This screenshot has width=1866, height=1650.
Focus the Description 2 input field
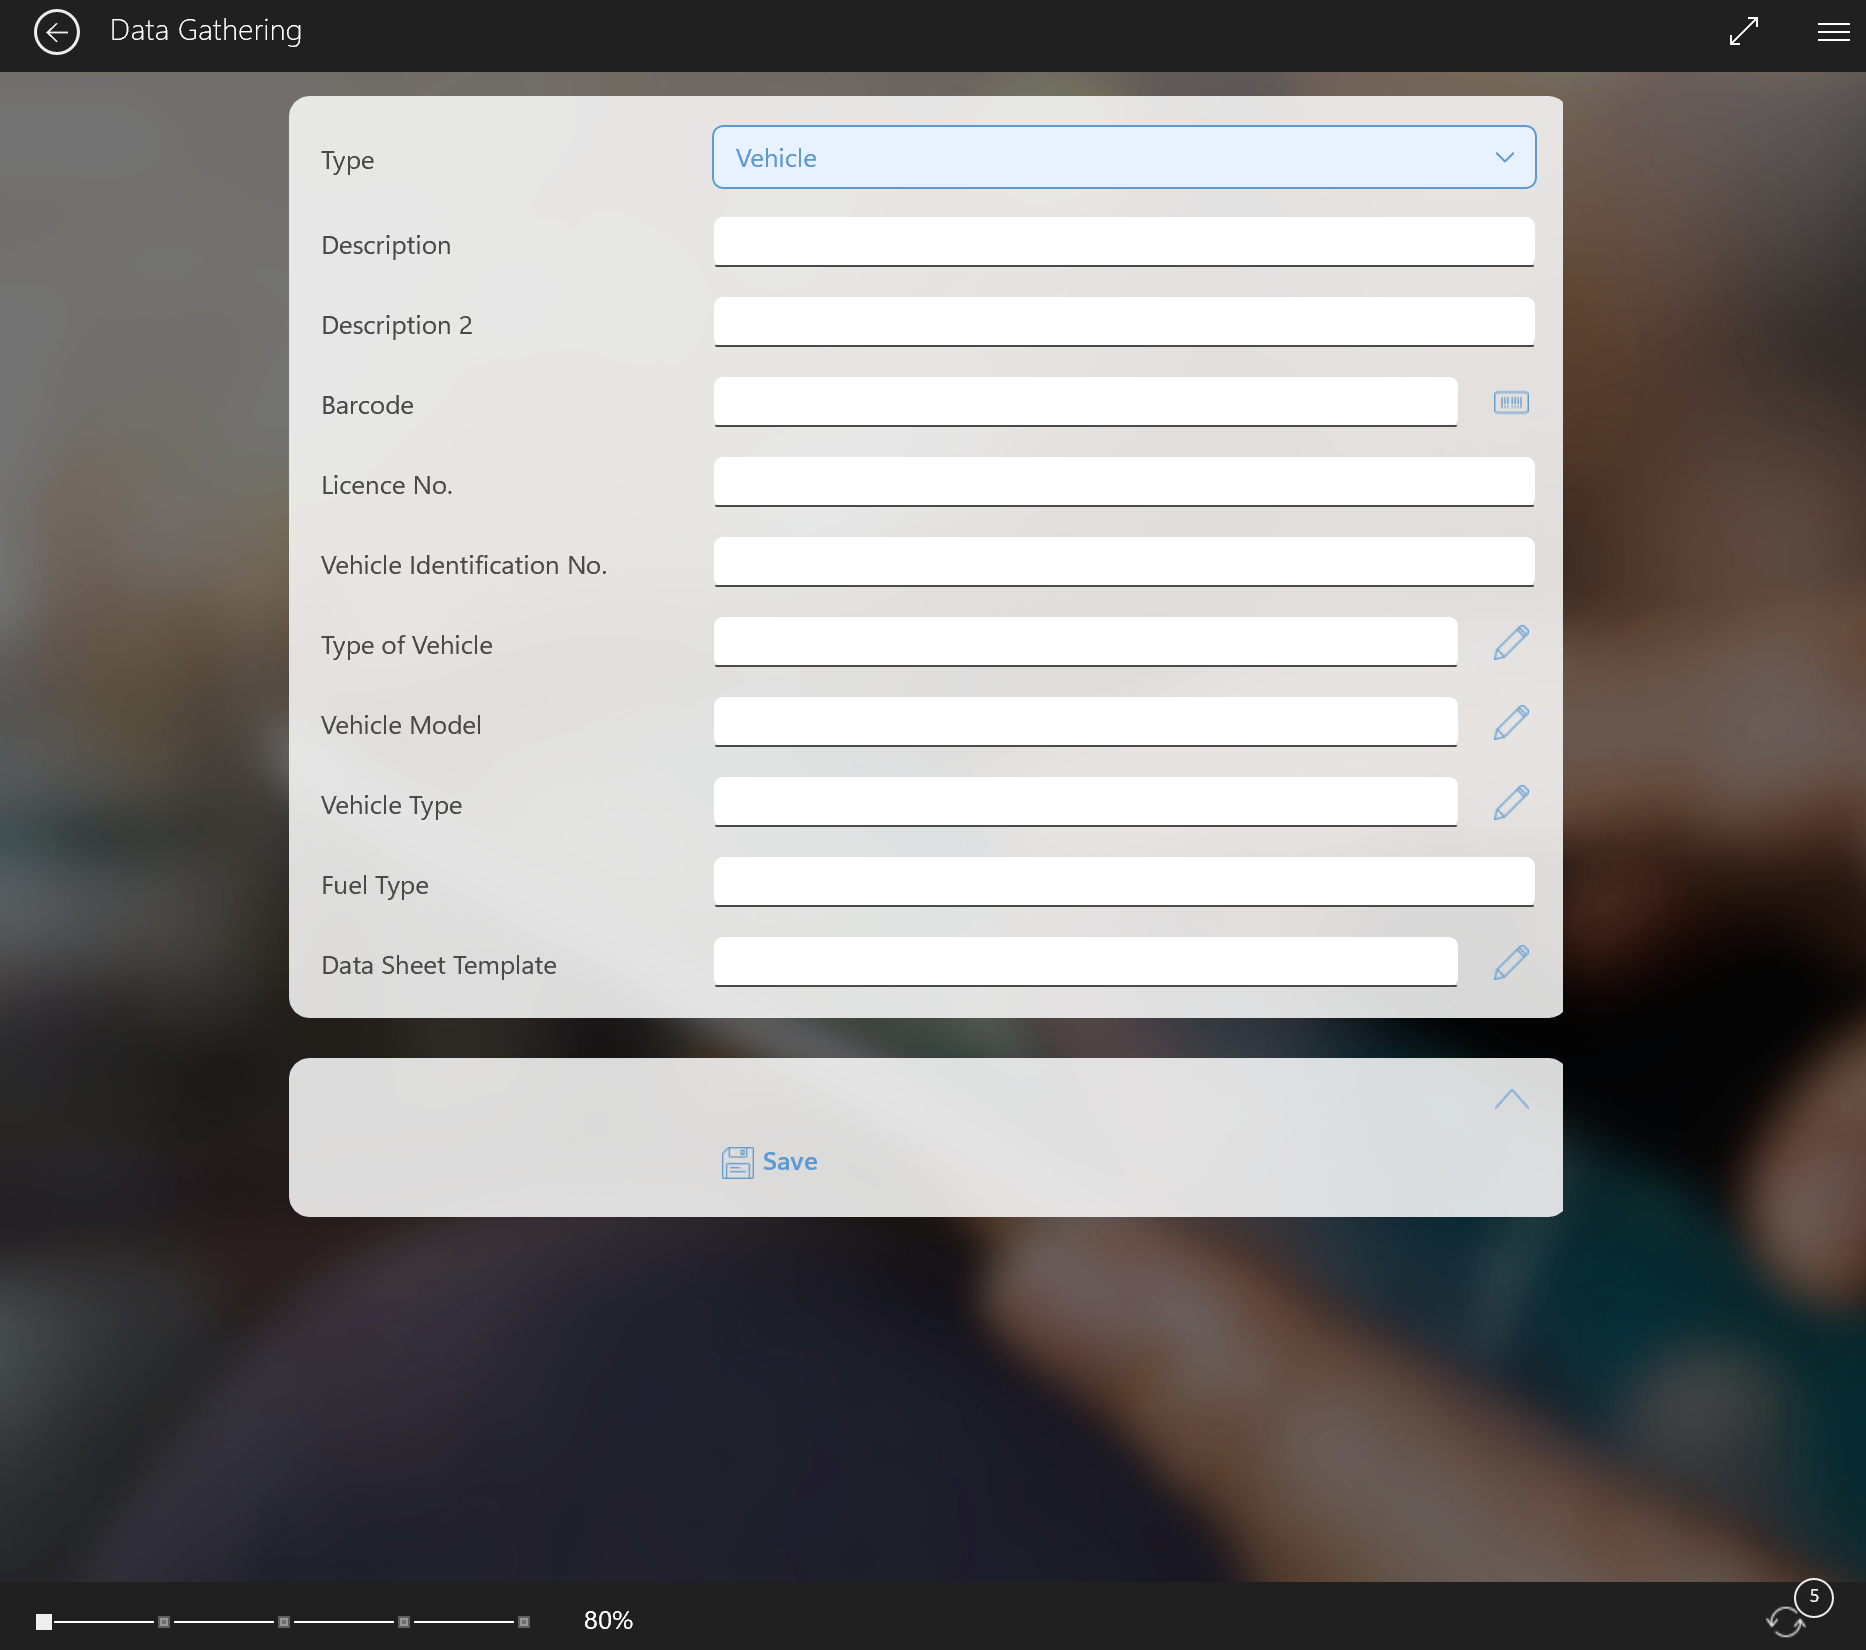pyautogui.click(x=1124, y=322)
